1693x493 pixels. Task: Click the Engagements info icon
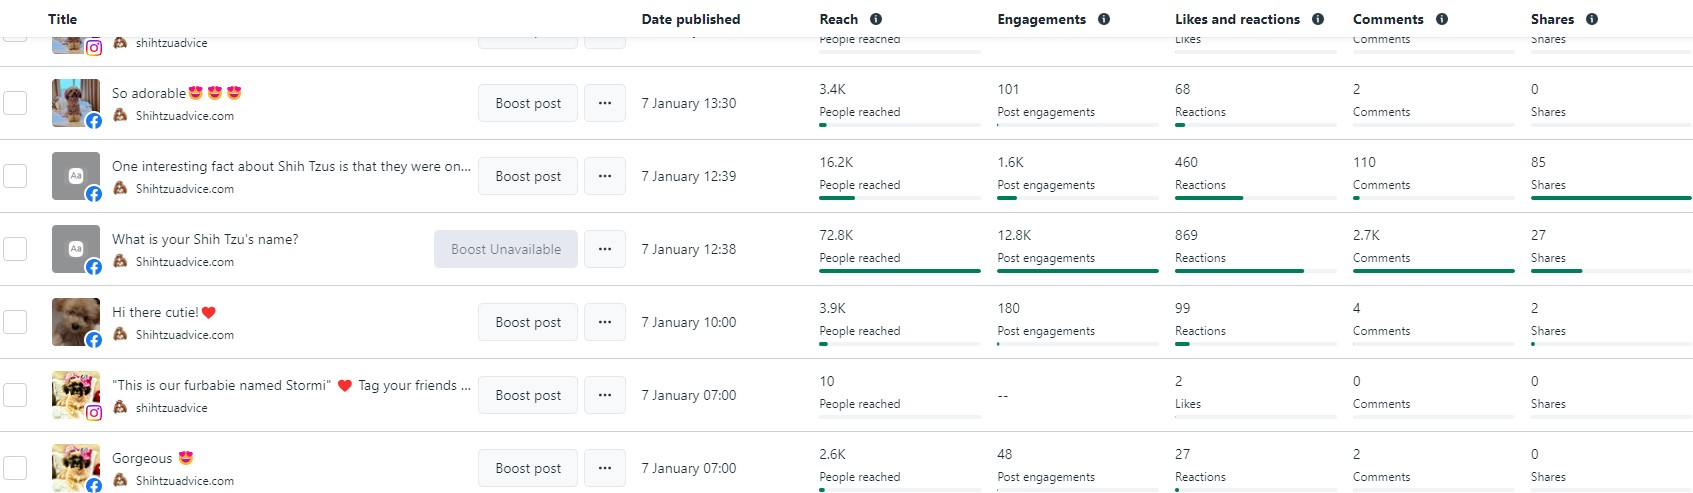click(1104, 19)
